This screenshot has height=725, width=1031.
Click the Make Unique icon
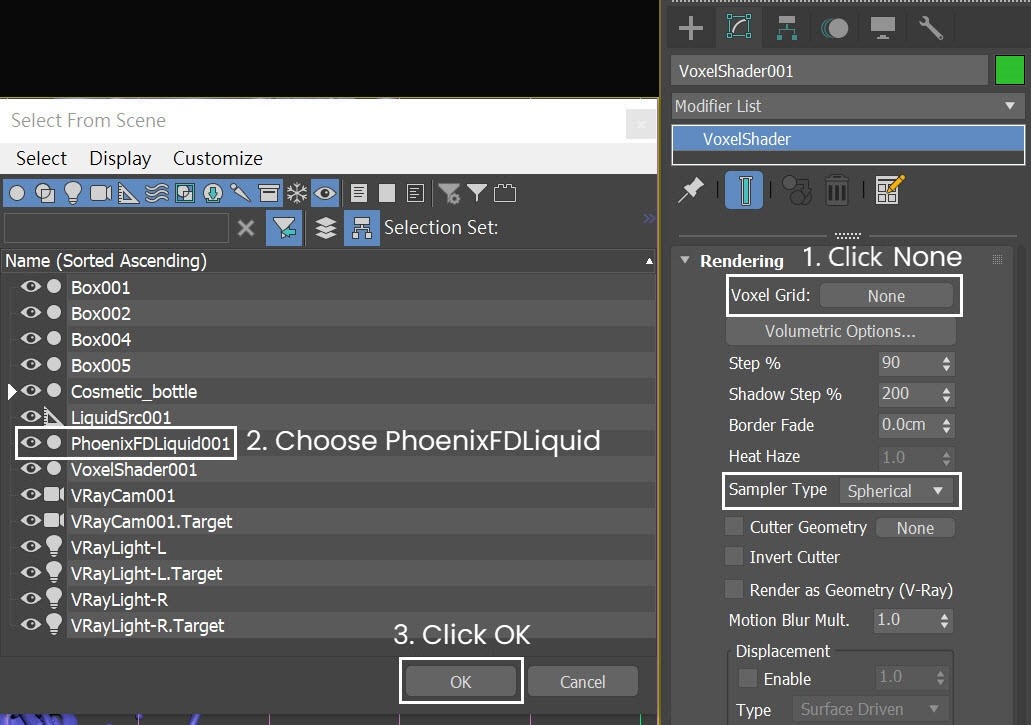pos(797,191)
